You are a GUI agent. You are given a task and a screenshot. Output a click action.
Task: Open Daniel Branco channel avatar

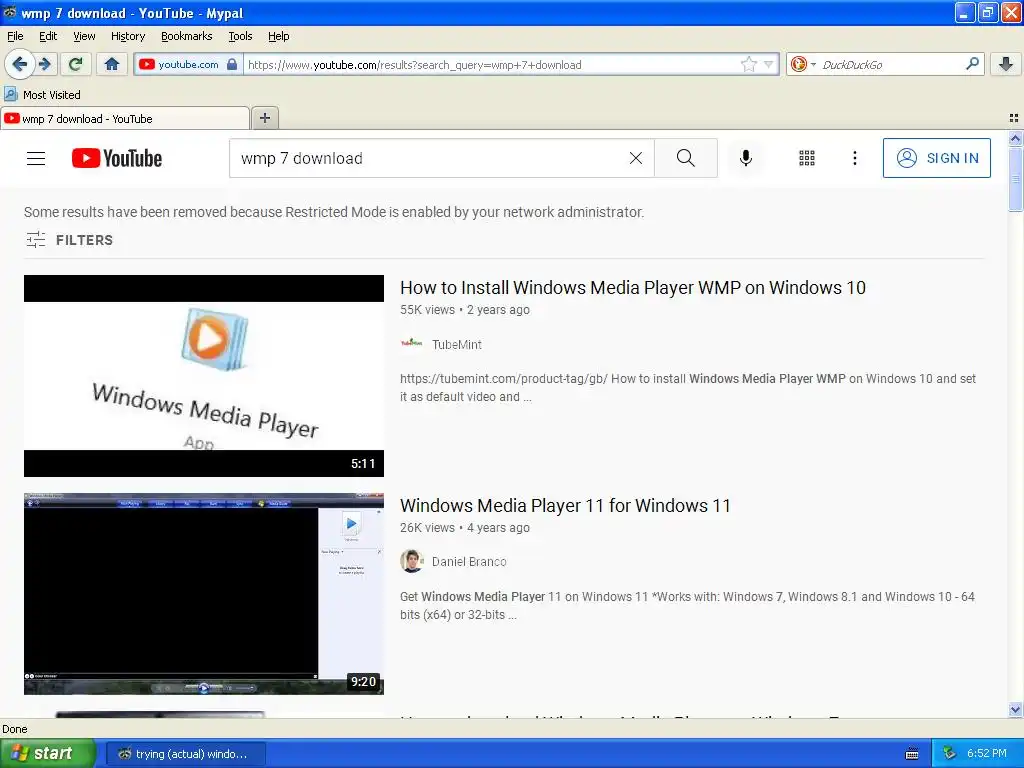pyautogui.click(x=411, y=562)
